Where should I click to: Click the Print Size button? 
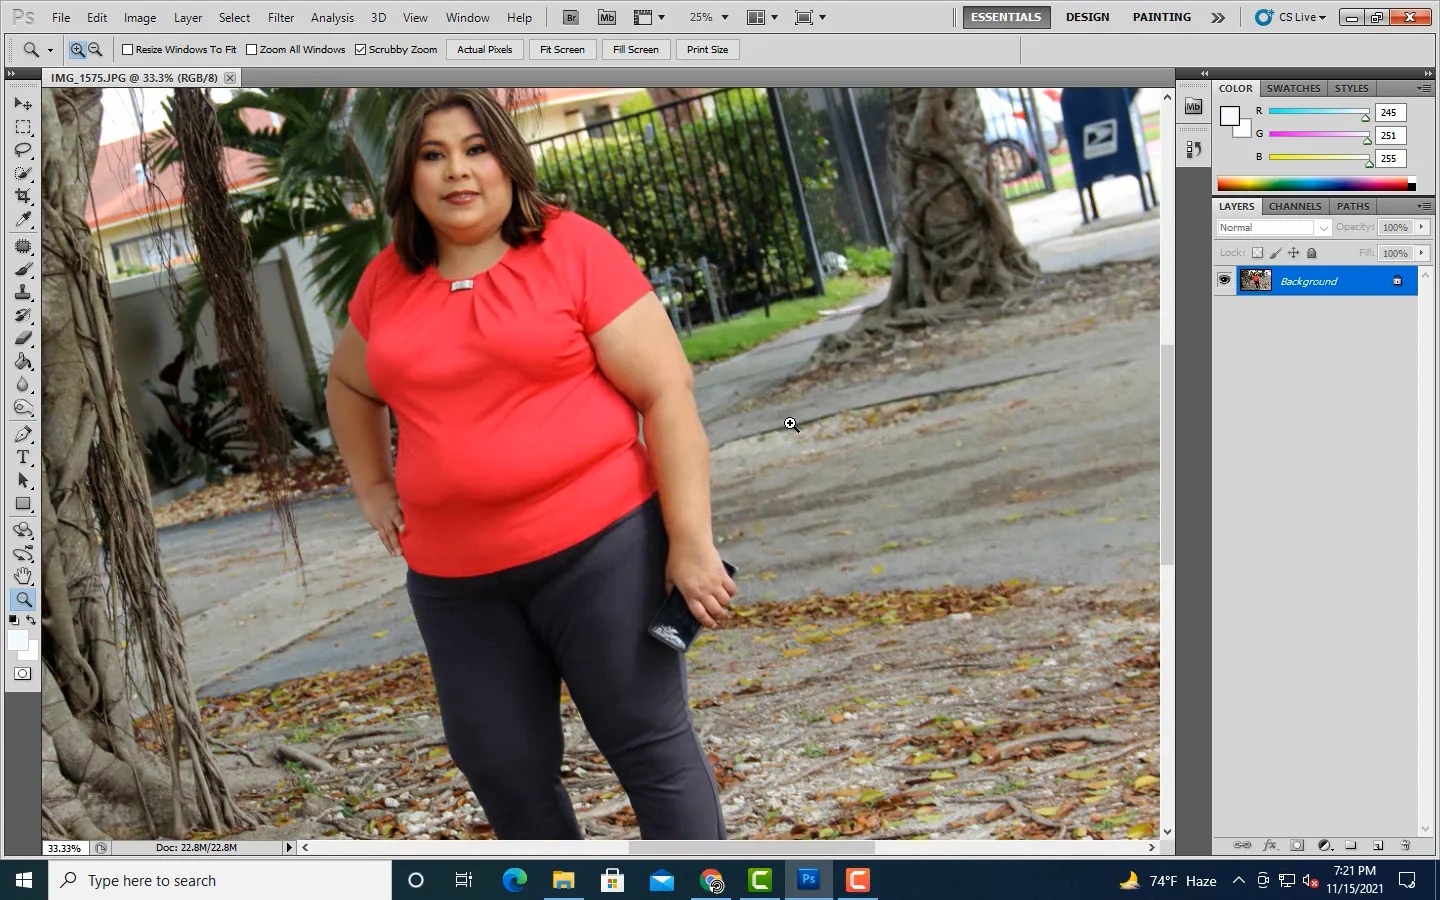(708, 49)
